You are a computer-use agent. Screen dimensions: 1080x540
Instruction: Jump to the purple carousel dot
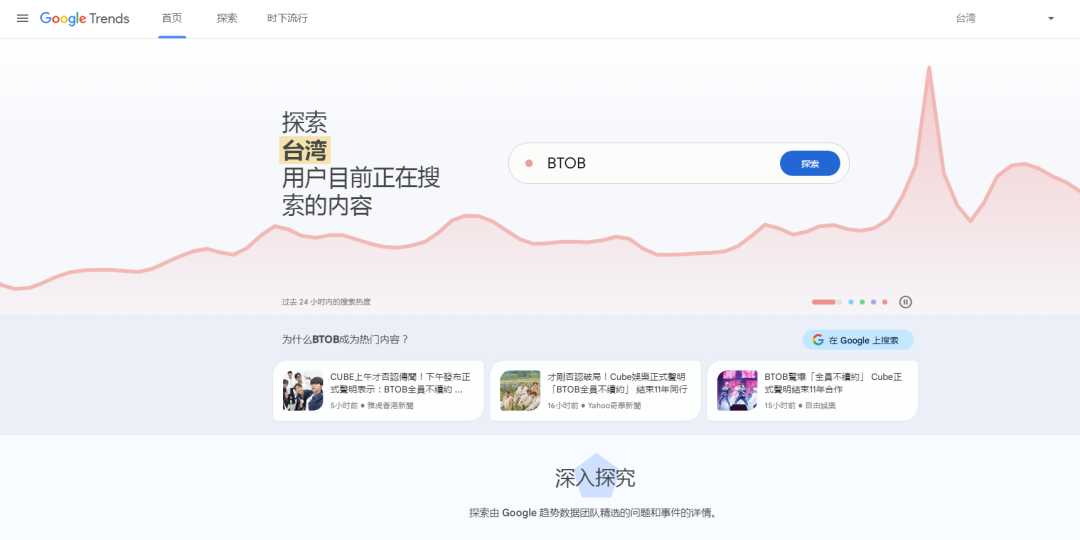click(873, 302)
